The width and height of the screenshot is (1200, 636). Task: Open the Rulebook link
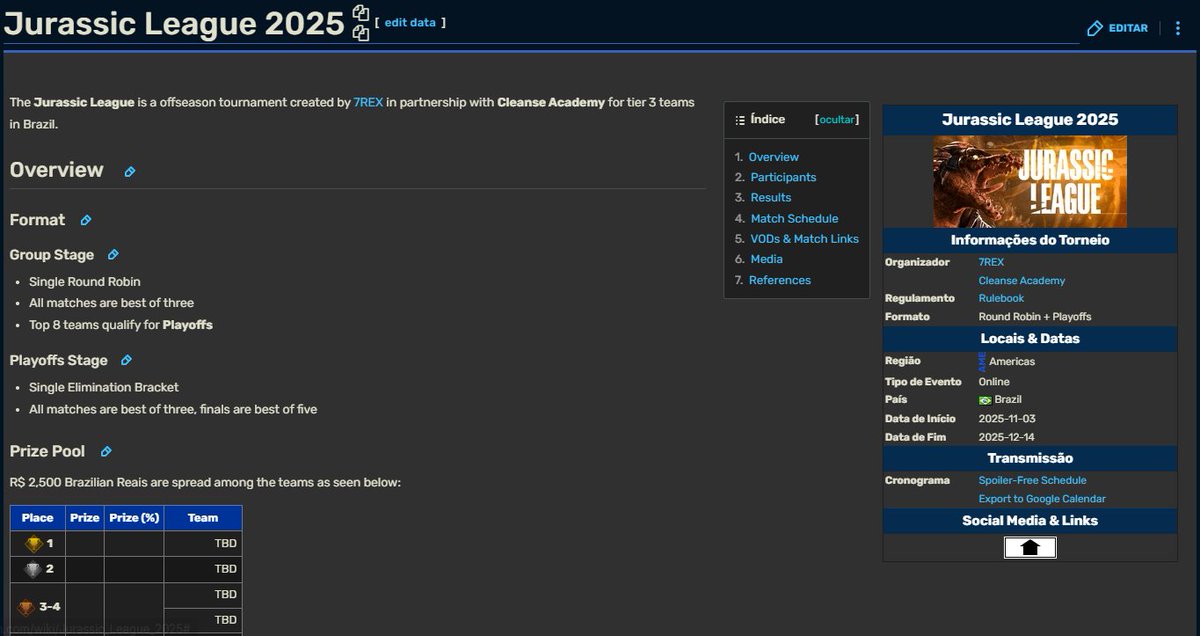pyautogui.click(x=1001, y=299)
